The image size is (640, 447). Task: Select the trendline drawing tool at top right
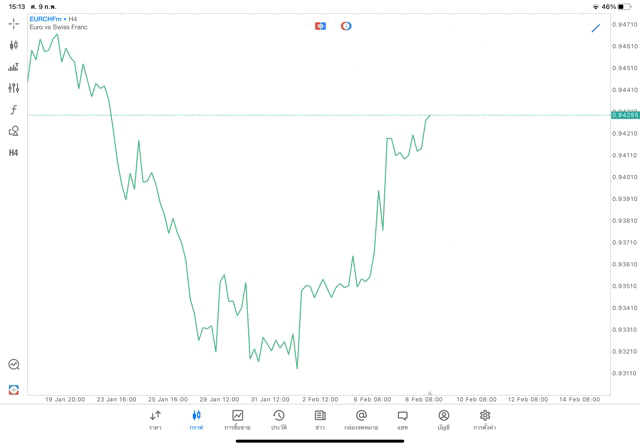(596, 27)
